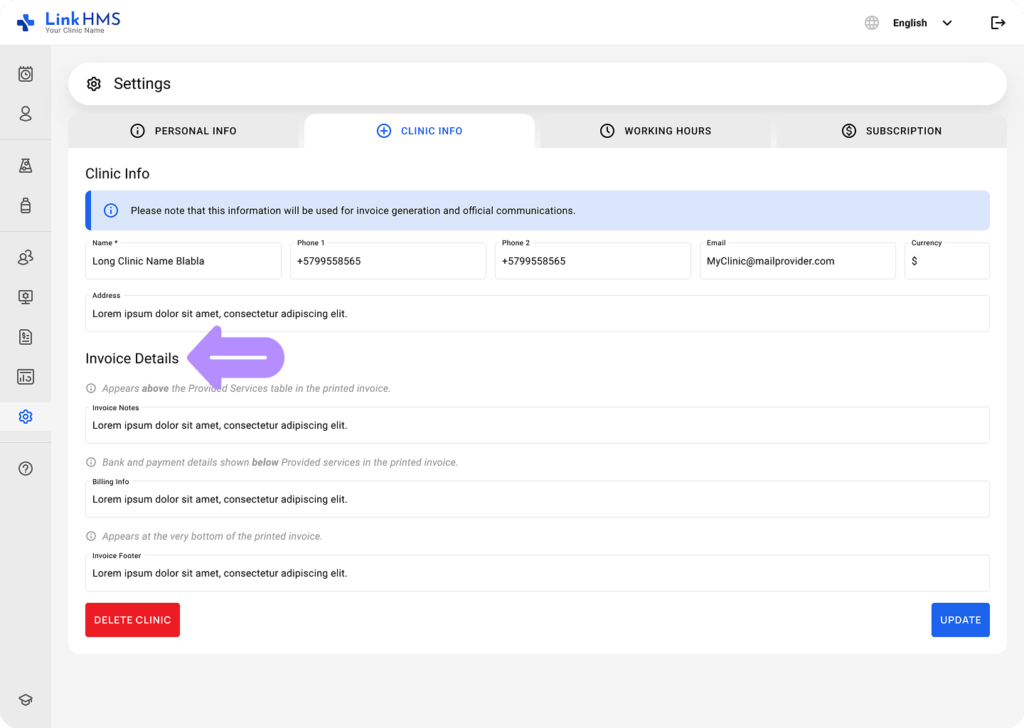The width and height of the screenshot is (1024, 728).
Task: Select the highlighted Settings gear icon
Action: point(25,416)
